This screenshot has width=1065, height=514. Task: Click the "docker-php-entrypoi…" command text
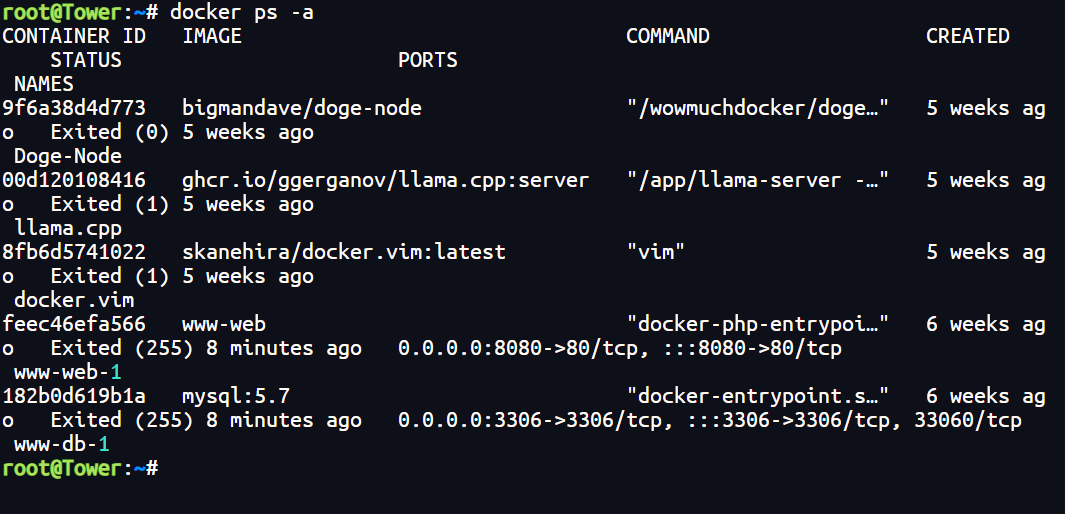pyautogui.click(x=758, y=325)
